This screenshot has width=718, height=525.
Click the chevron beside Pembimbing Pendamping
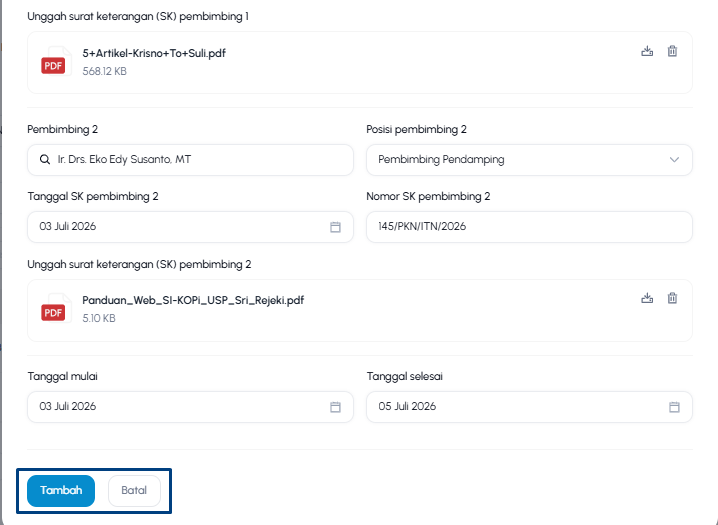(x=674, y=160)
